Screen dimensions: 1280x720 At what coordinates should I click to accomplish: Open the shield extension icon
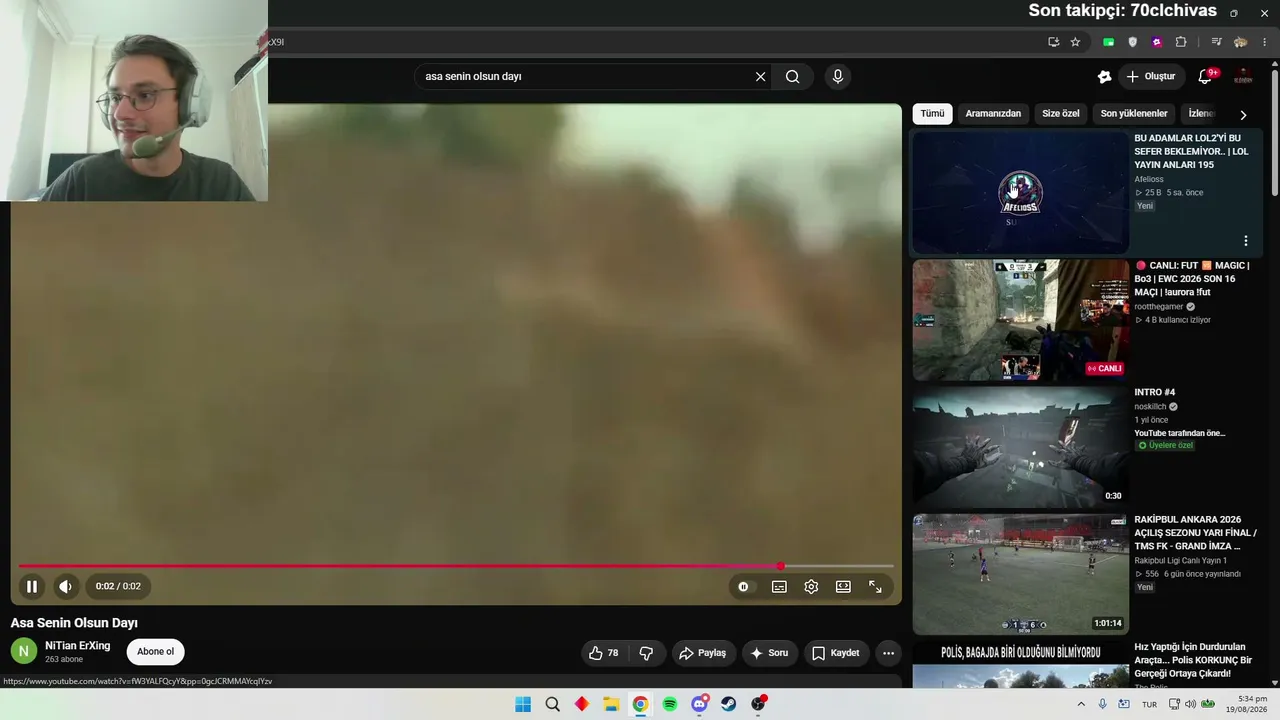point(1132,42)
